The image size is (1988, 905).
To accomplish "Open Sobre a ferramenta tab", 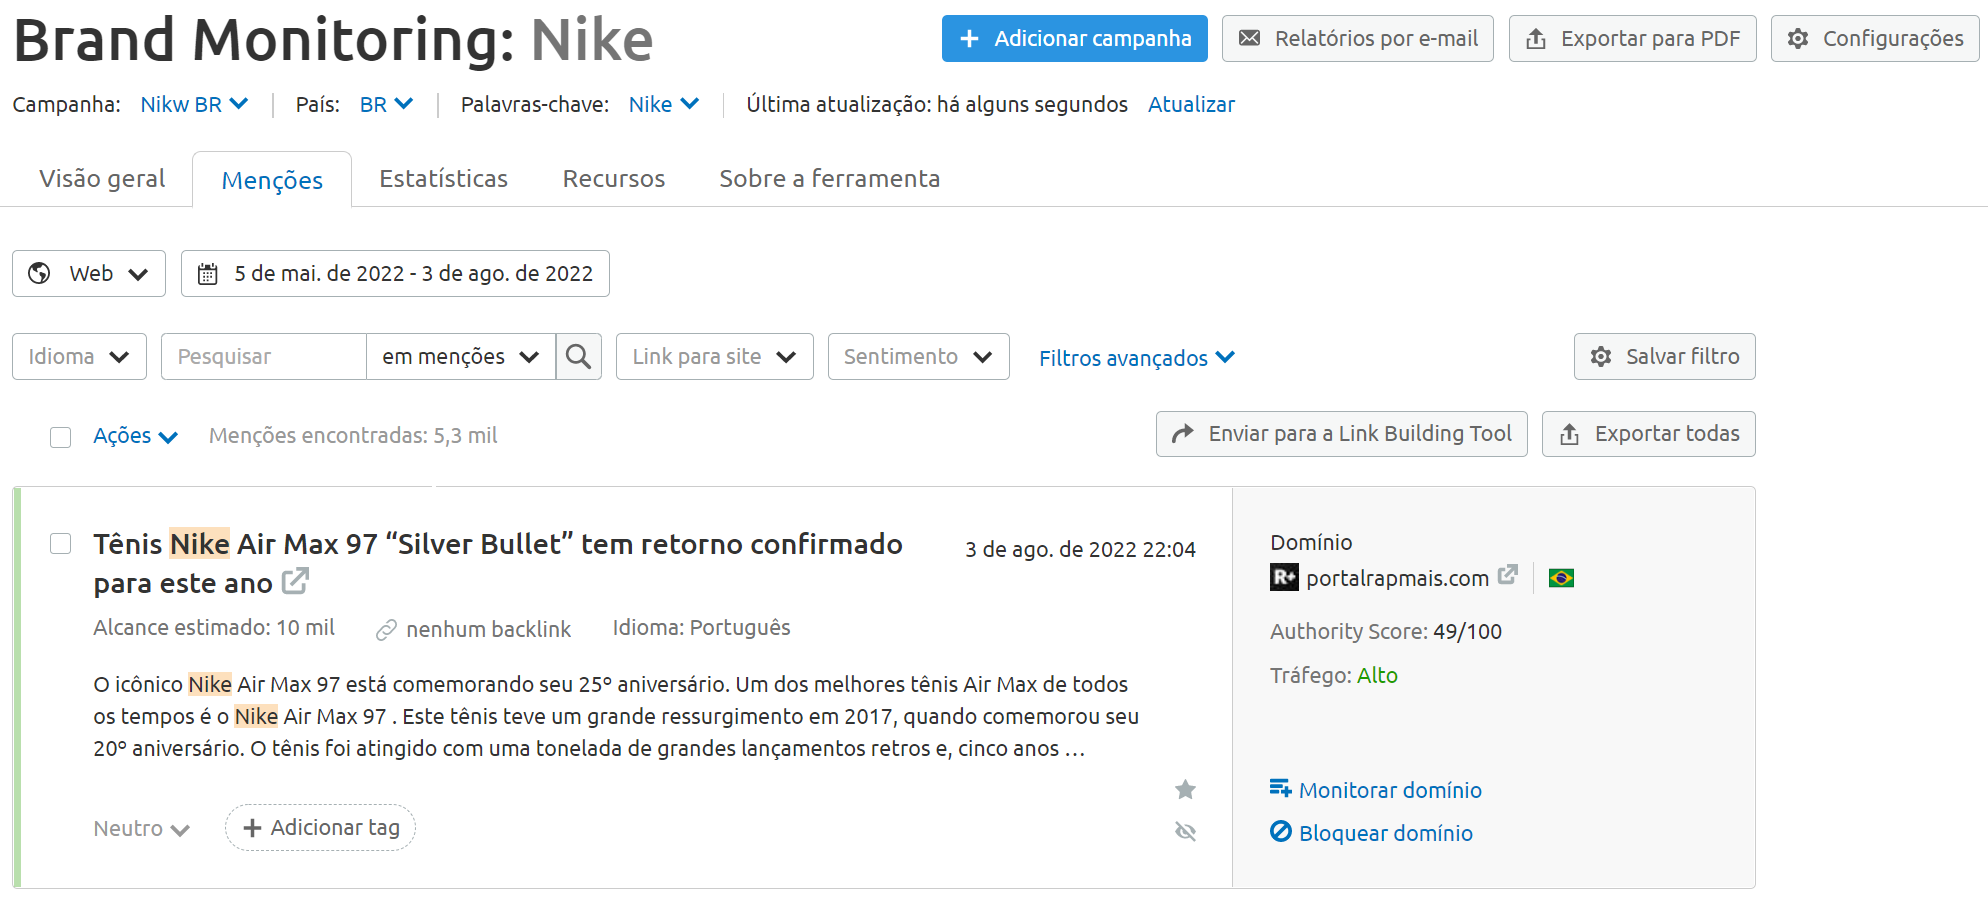I will pos(829,179).
